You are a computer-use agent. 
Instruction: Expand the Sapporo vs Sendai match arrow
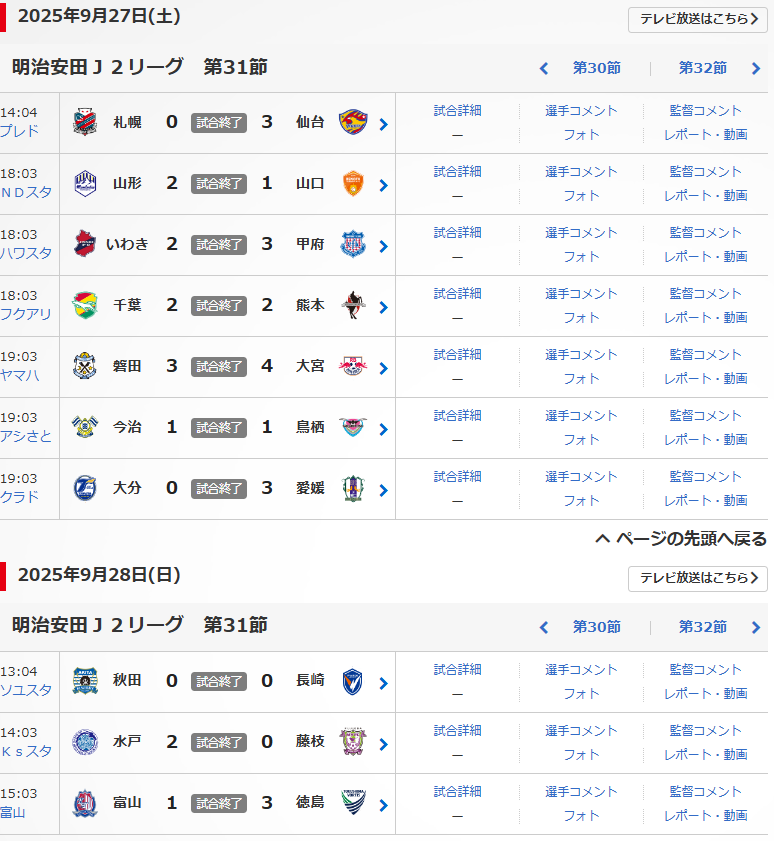coord(383,125)
